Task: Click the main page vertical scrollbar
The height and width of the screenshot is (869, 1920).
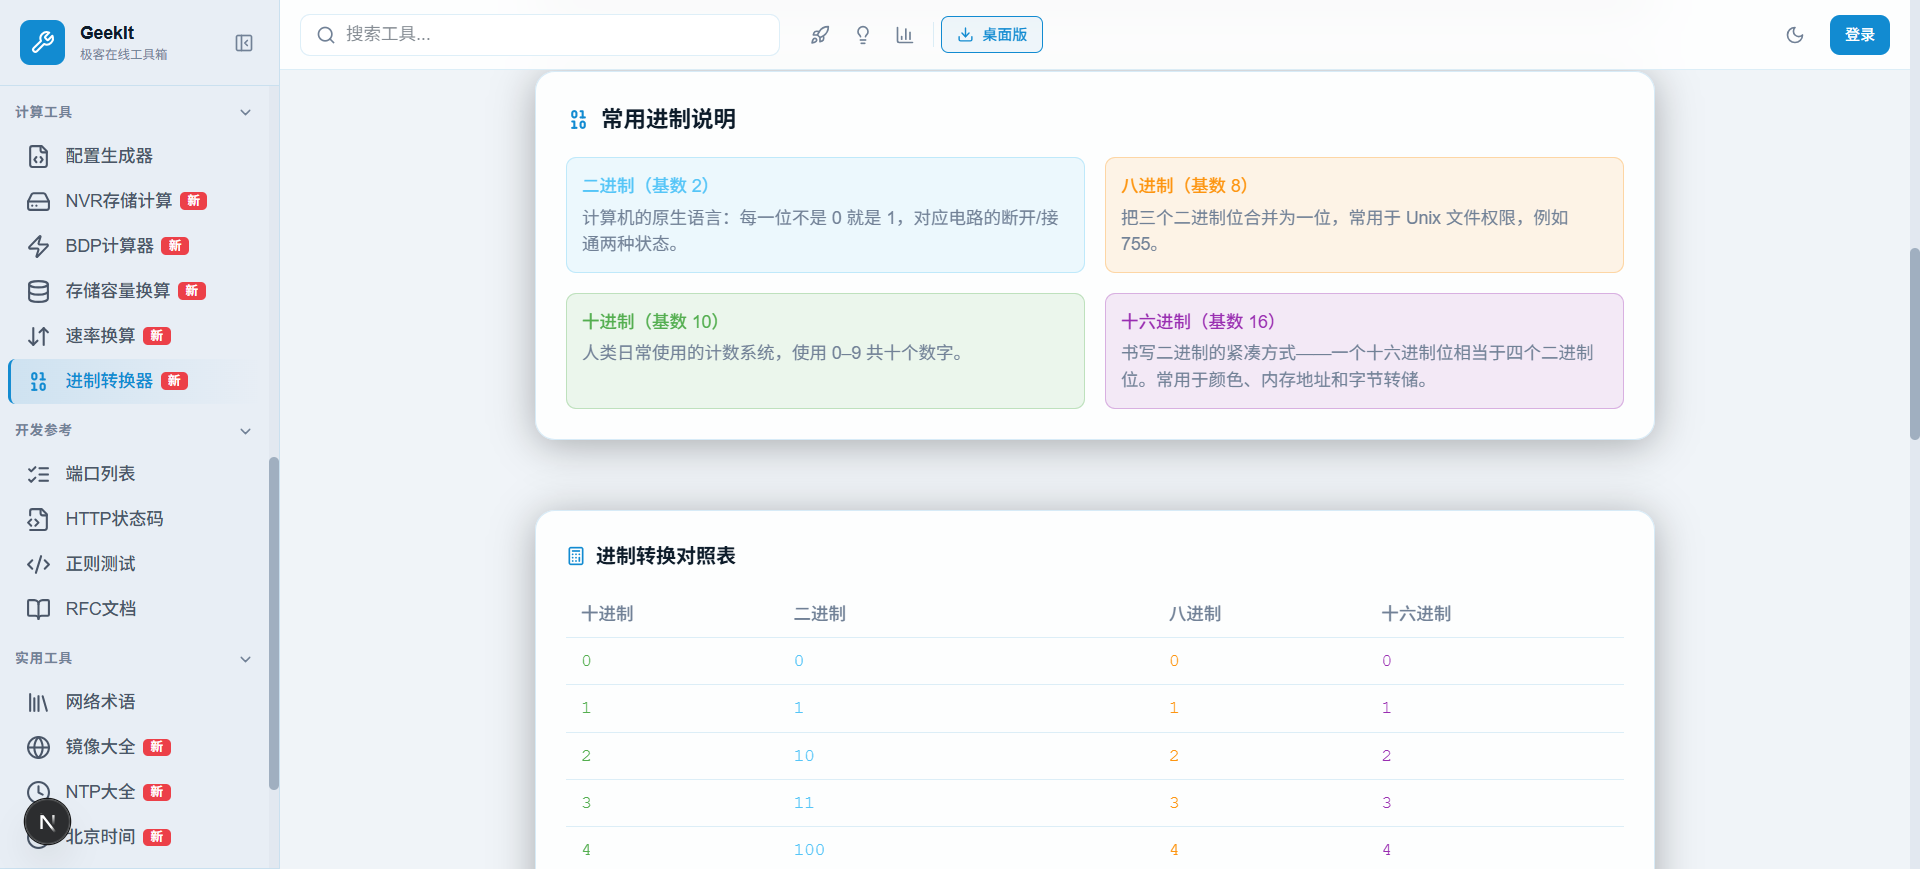Action: pos(1914,344)
